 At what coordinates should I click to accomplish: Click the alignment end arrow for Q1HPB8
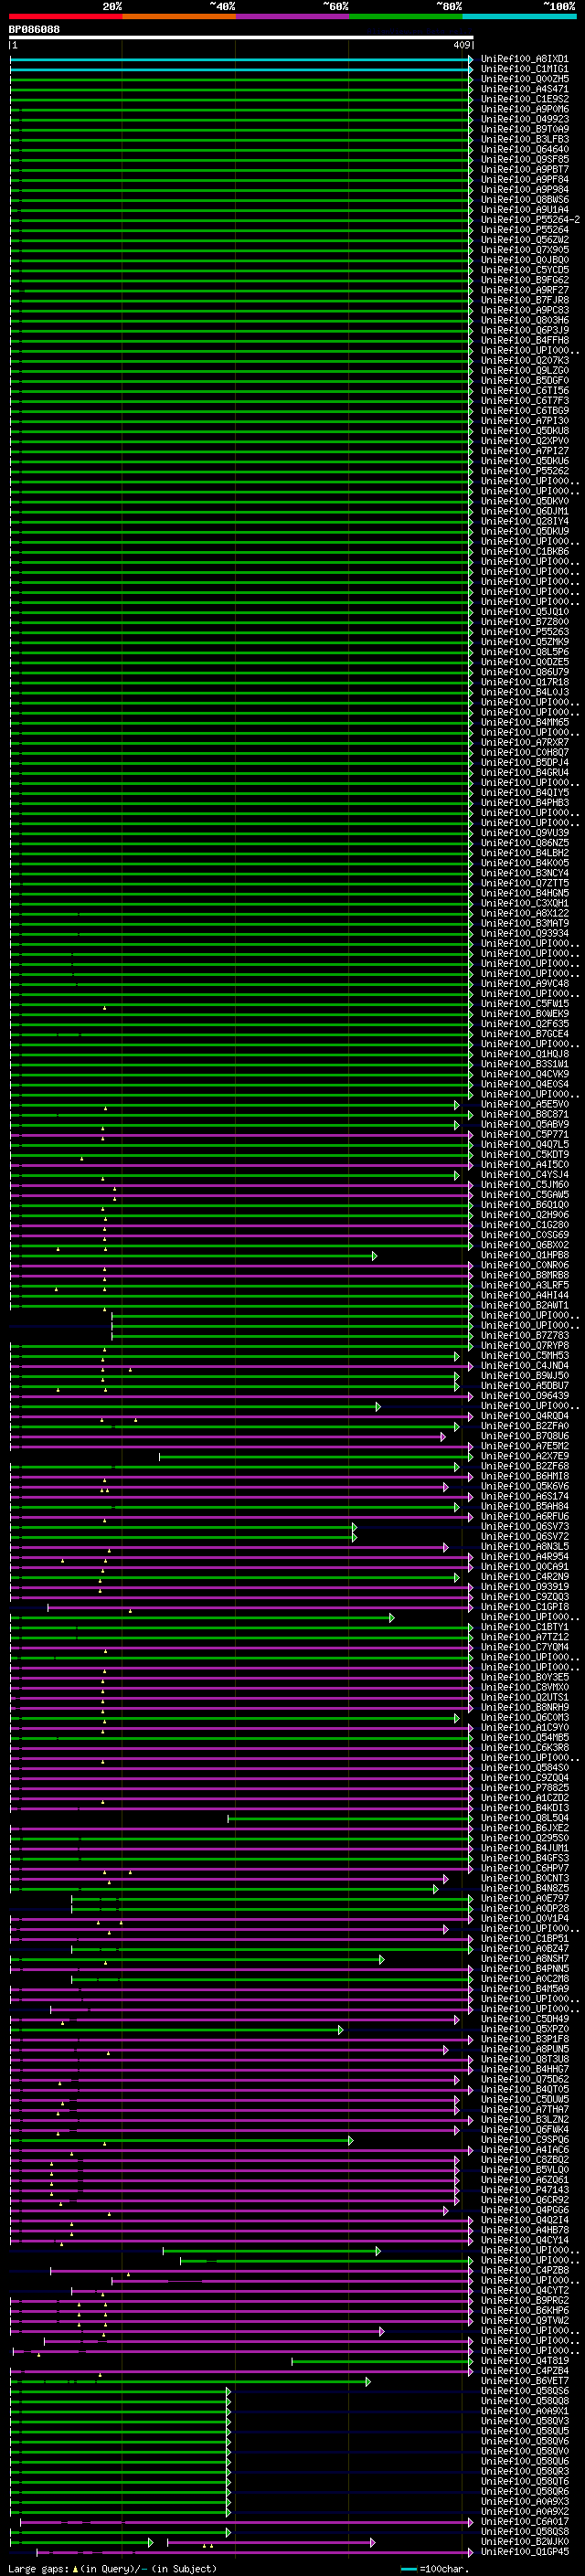pos(375,1256)
